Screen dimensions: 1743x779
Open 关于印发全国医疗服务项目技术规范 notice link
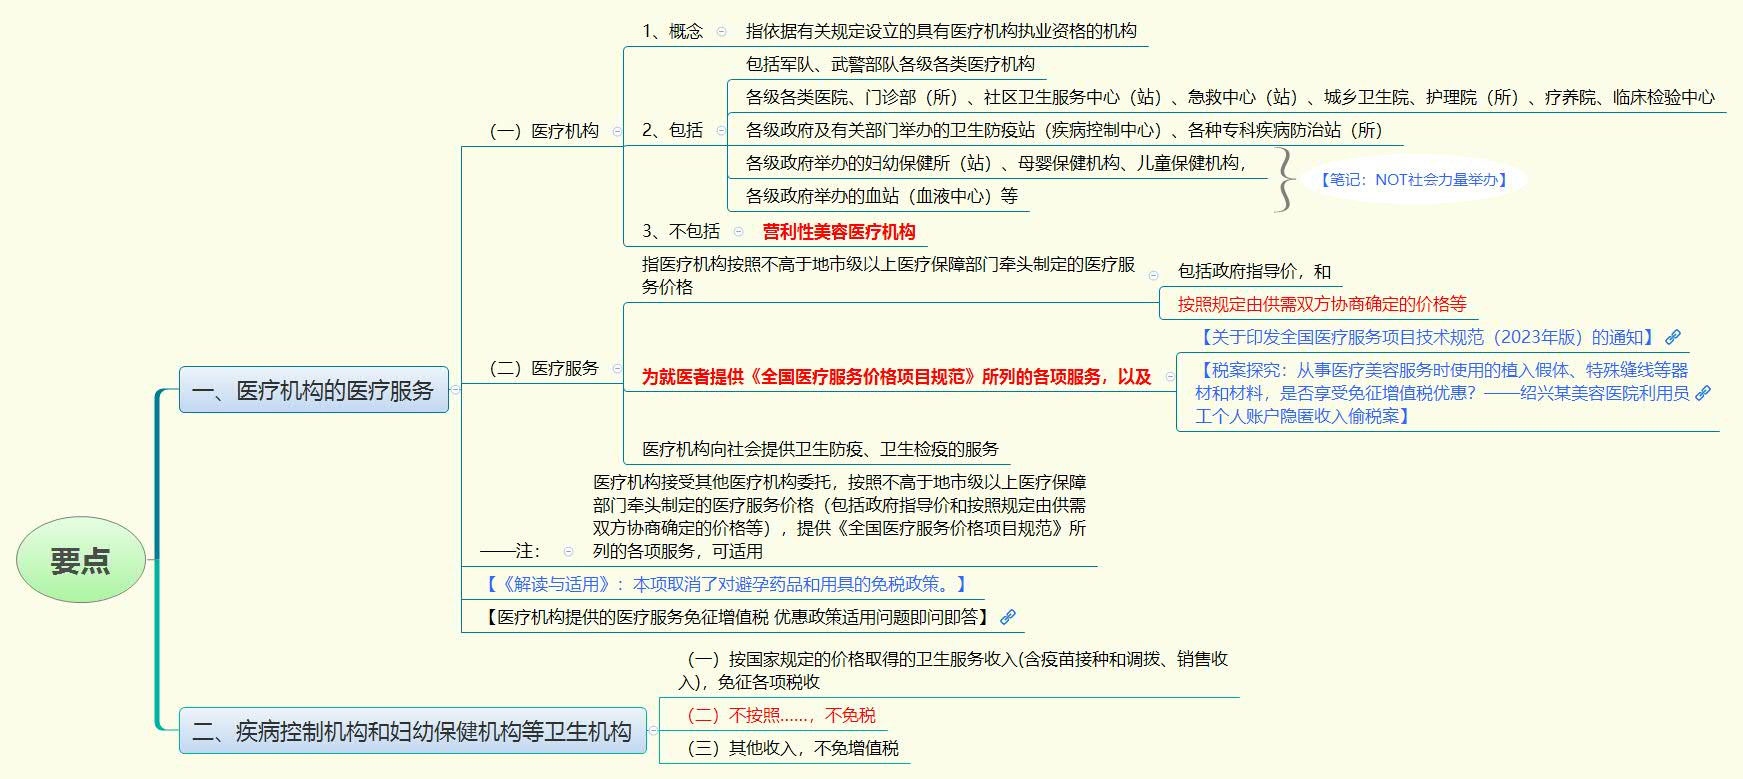1428,338
